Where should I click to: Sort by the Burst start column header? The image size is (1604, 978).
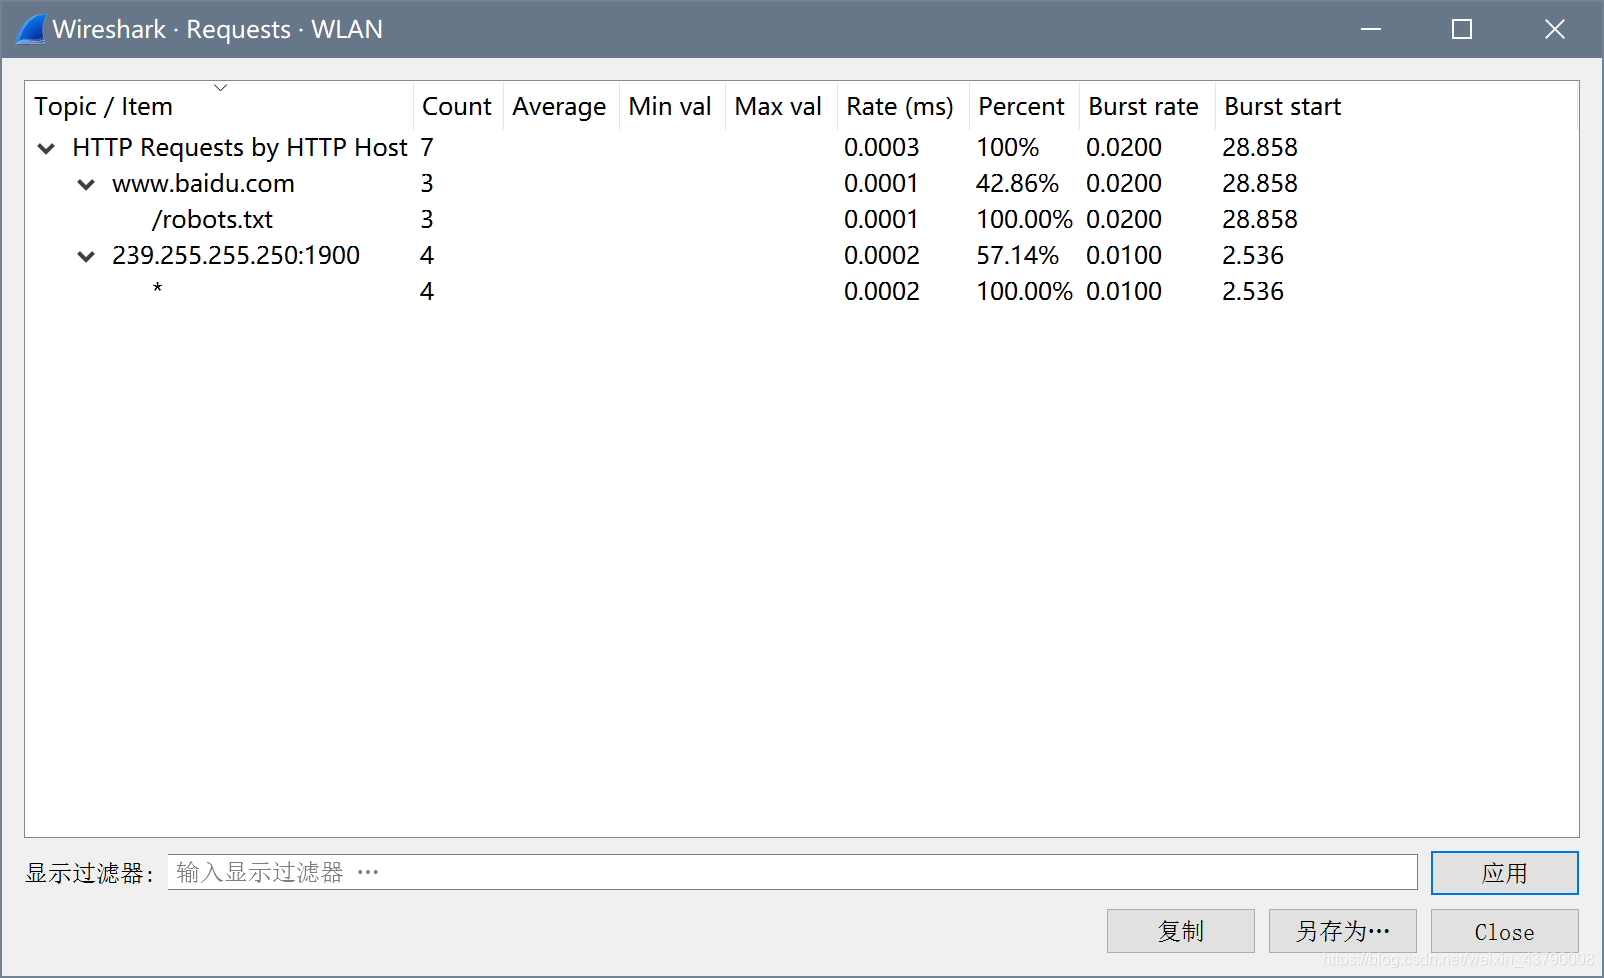pyautogui.click(x=1396, y=106)
